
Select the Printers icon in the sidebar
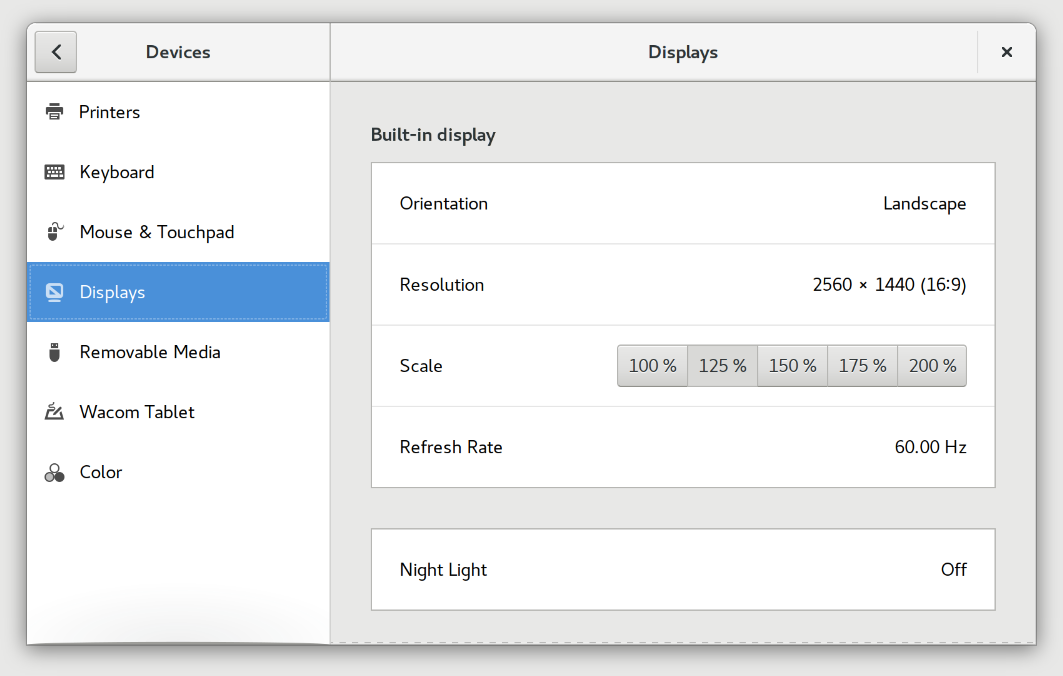tap(53, 112)
